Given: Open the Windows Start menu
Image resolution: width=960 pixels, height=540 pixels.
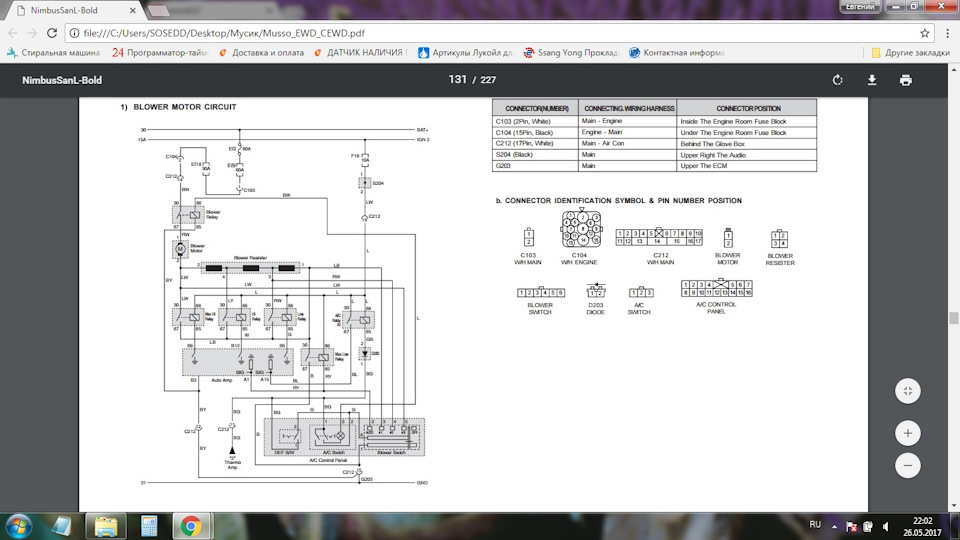Looking at the screenshot, I should pos(18,527).
